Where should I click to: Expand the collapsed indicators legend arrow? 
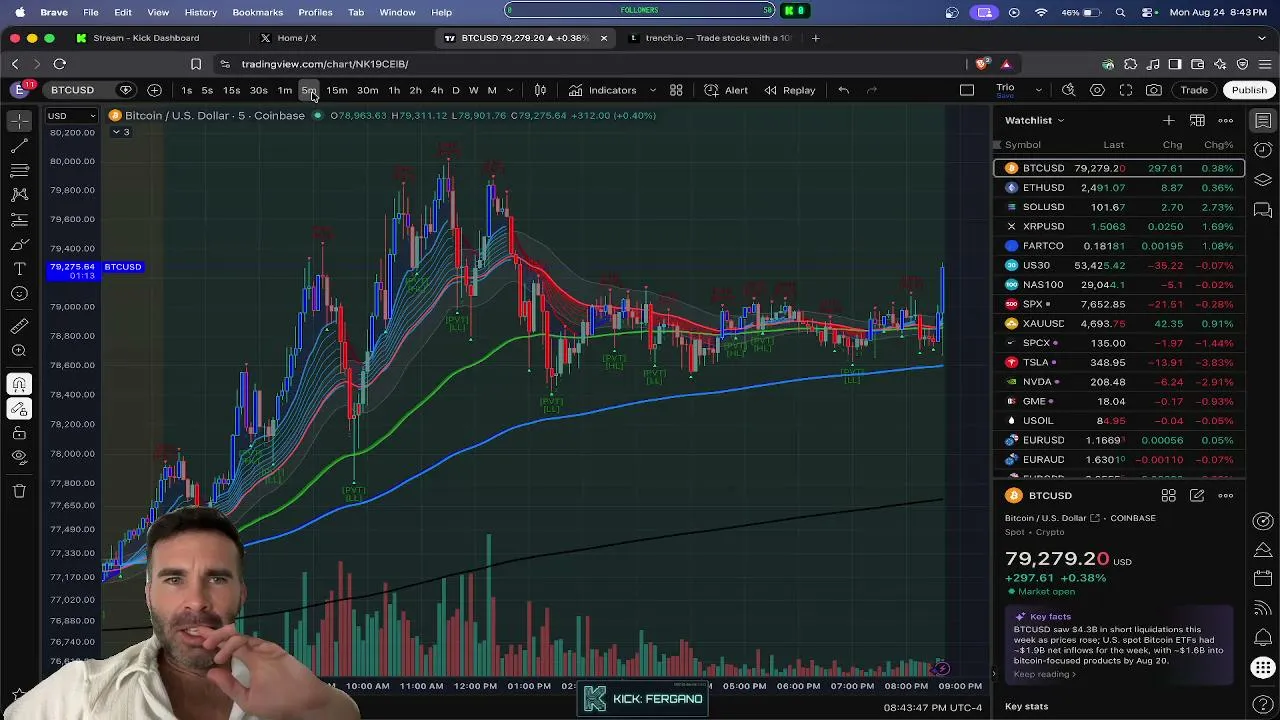point(120,132)
